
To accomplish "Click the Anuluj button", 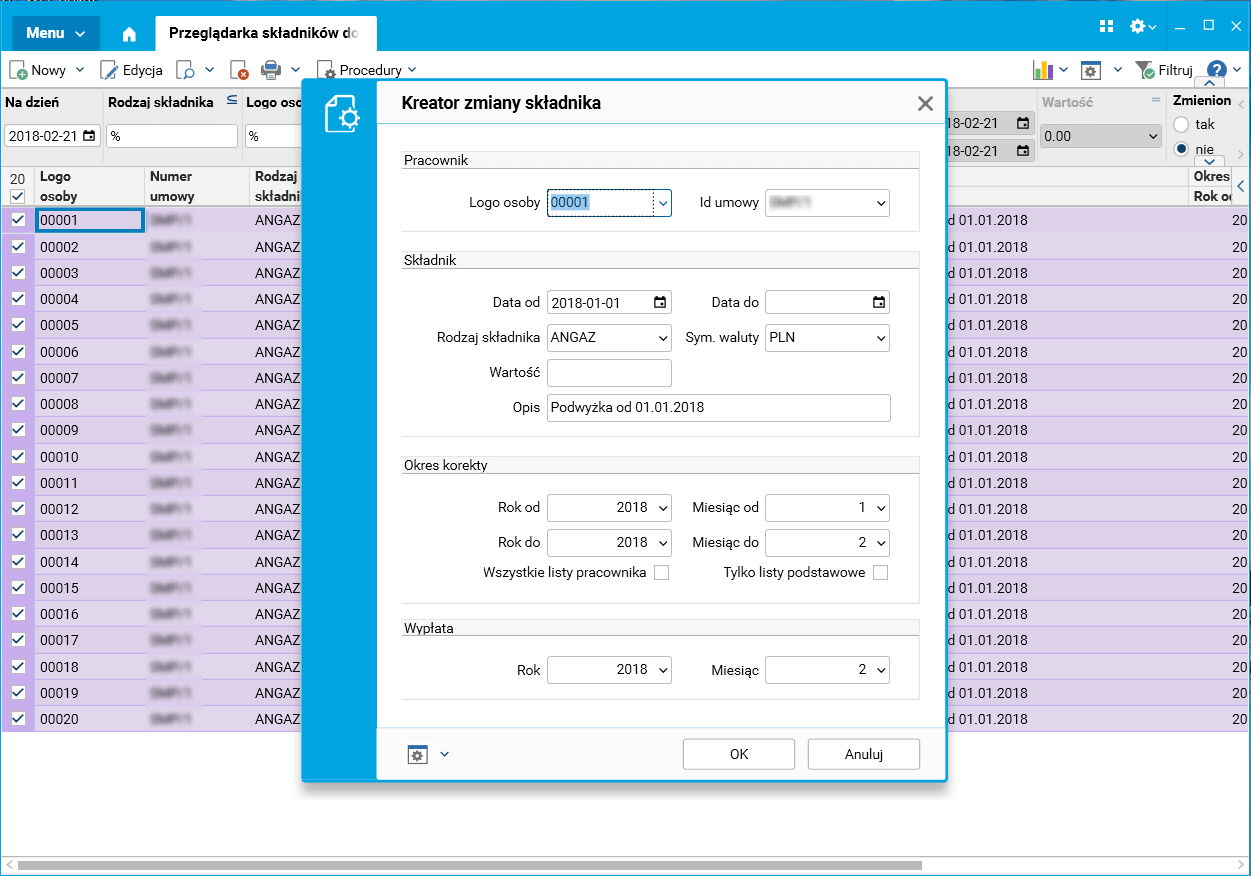I will (863, 754).
